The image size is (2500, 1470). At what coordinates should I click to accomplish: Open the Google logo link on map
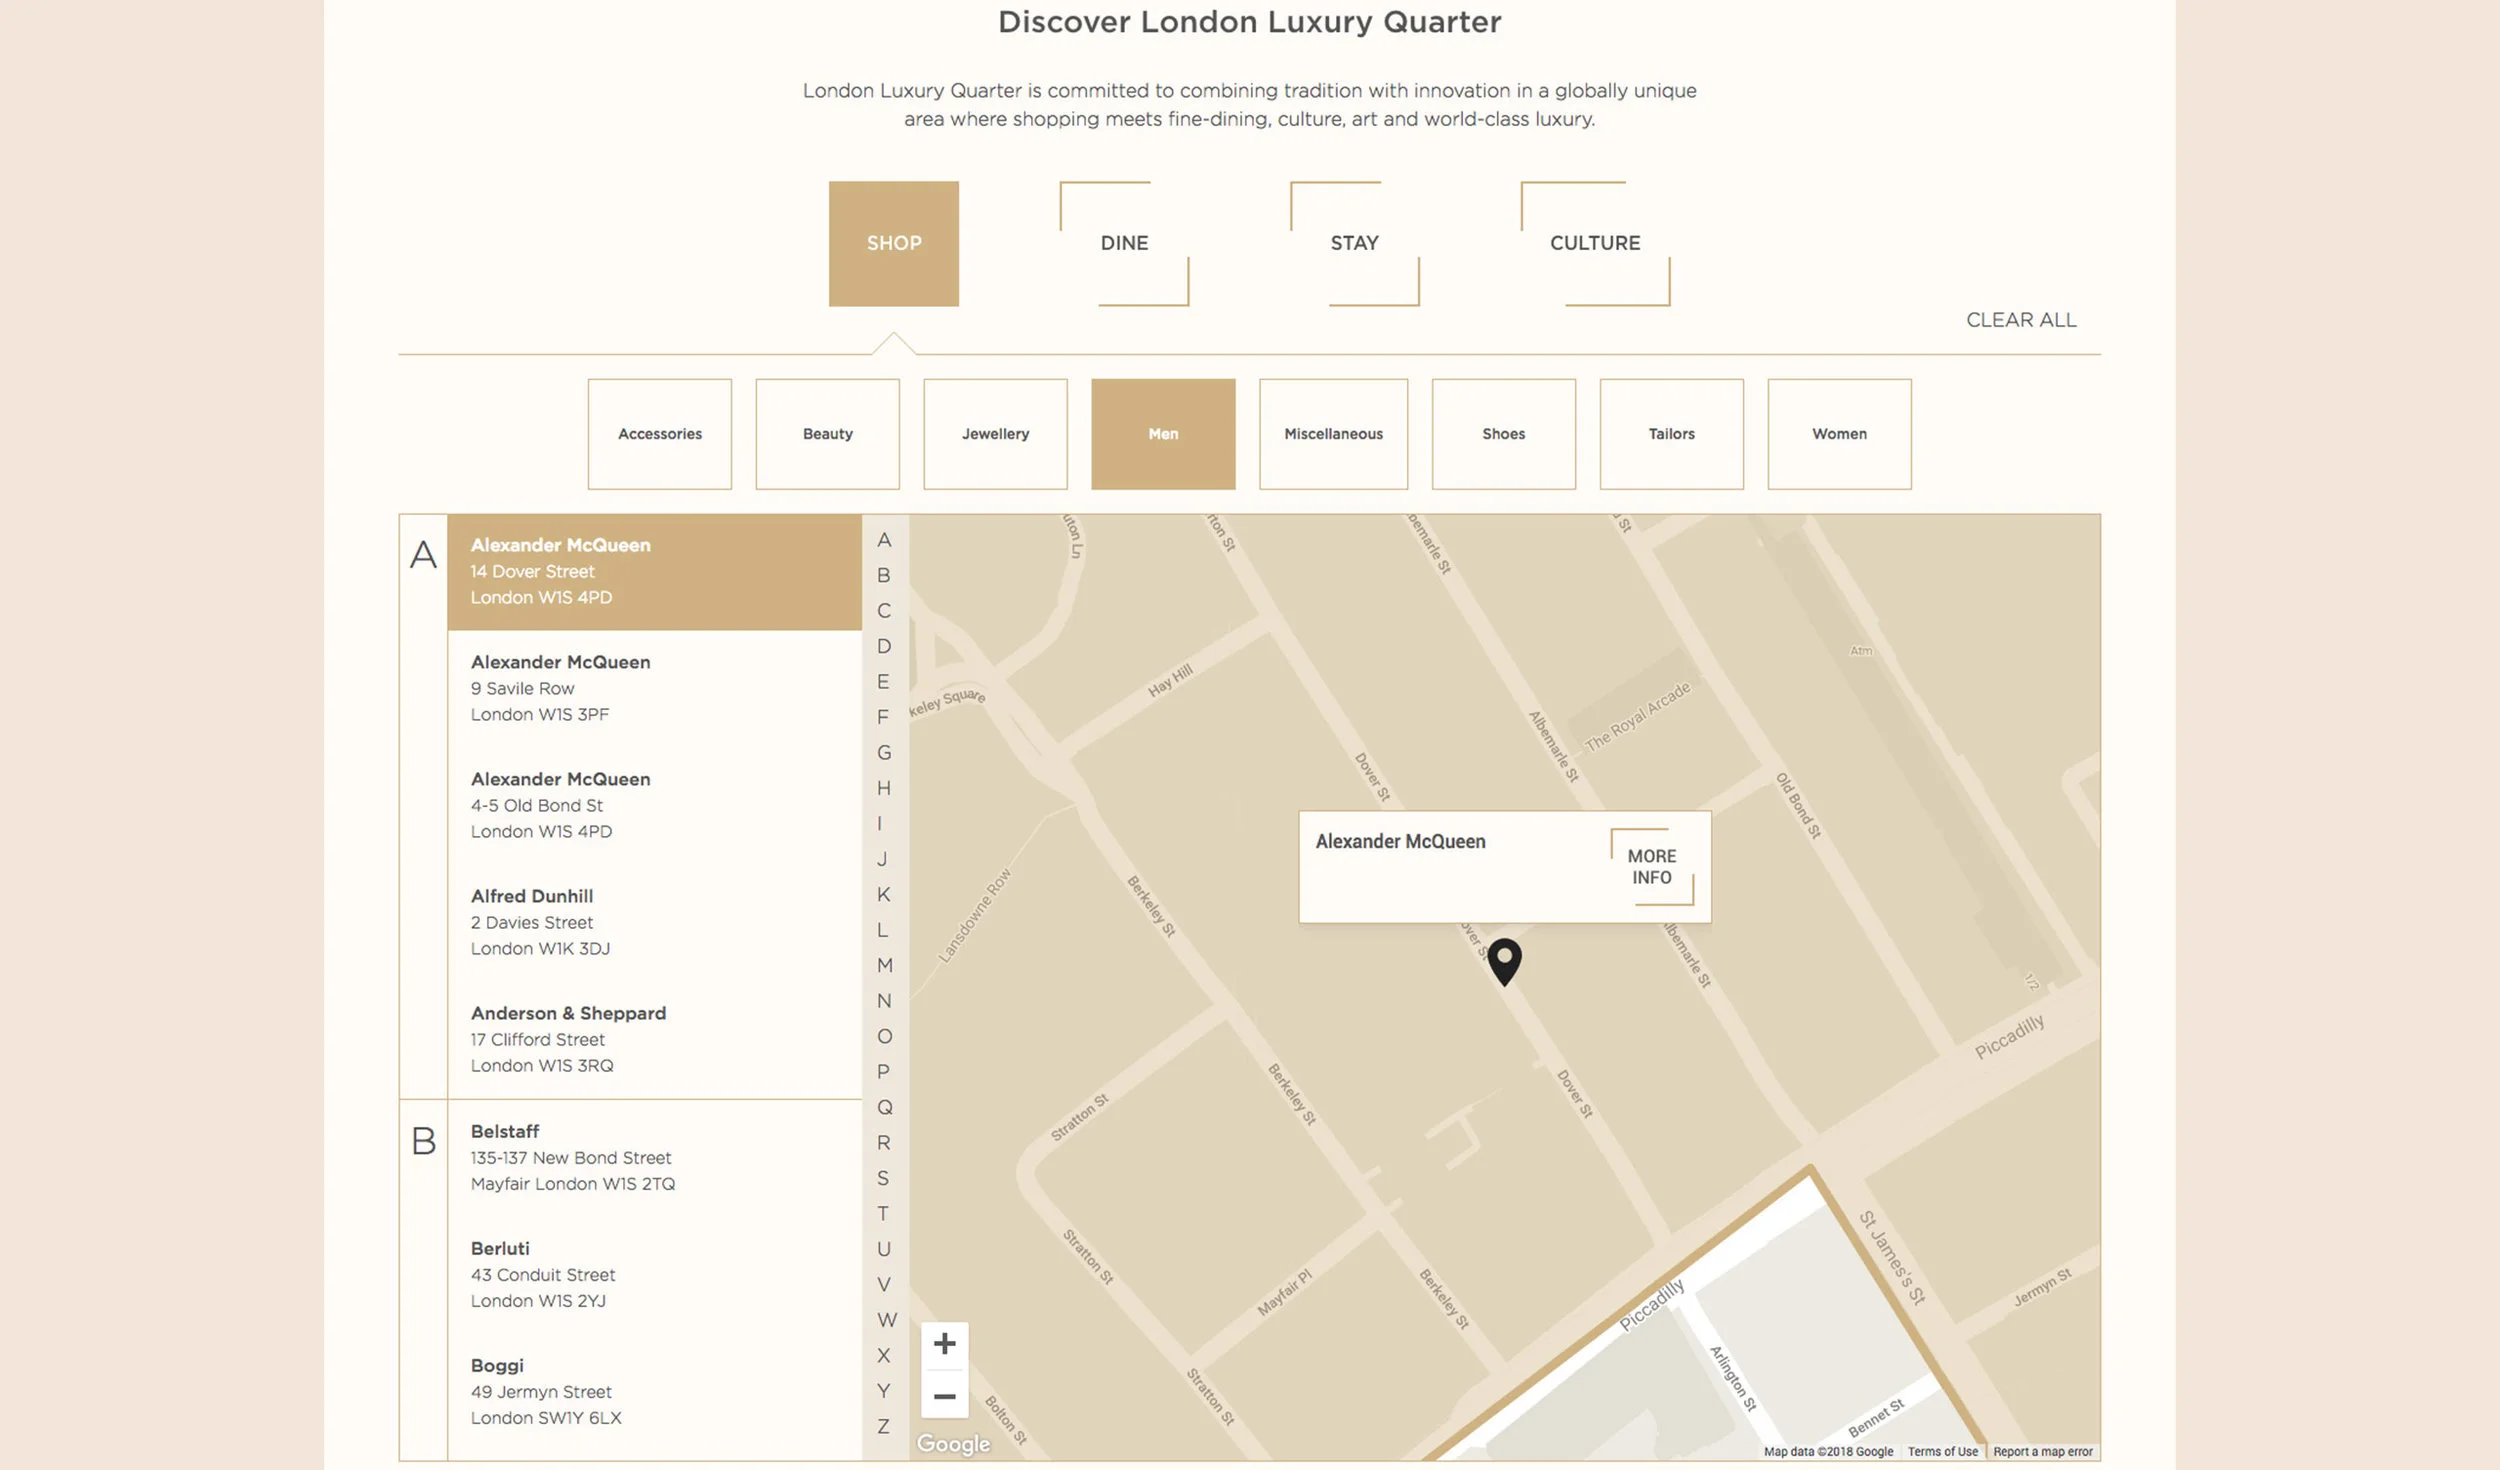click(x=953, y=1443)
